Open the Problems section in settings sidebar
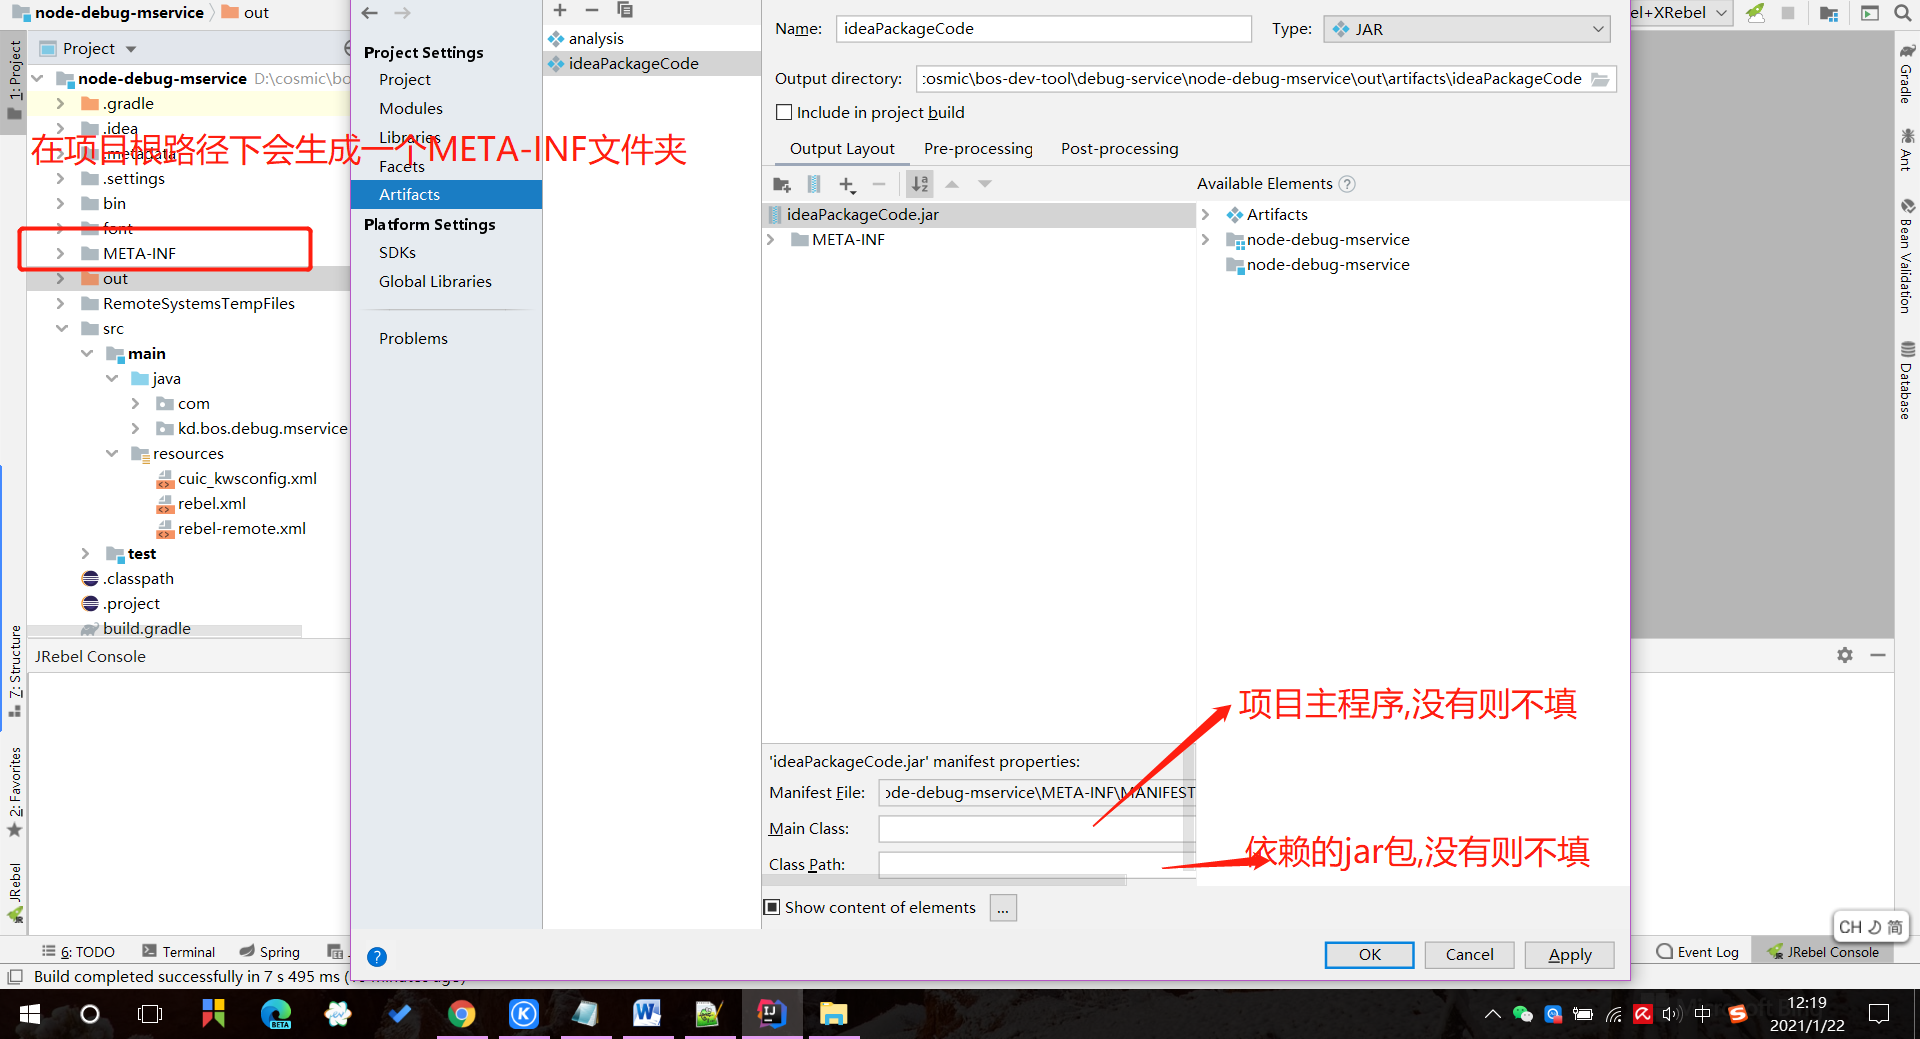The width and height of the screenshot is (1920, 1039). (413, 338)
